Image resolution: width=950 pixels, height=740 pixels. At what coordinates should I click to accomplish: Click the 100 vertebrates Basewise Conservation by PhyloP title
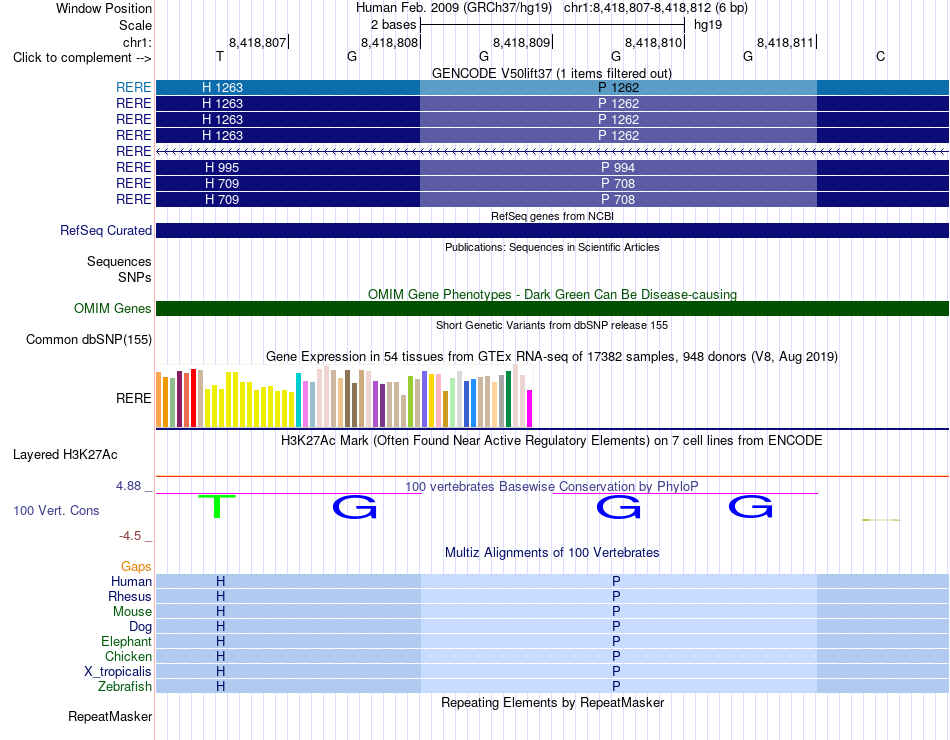pos(551,486)
